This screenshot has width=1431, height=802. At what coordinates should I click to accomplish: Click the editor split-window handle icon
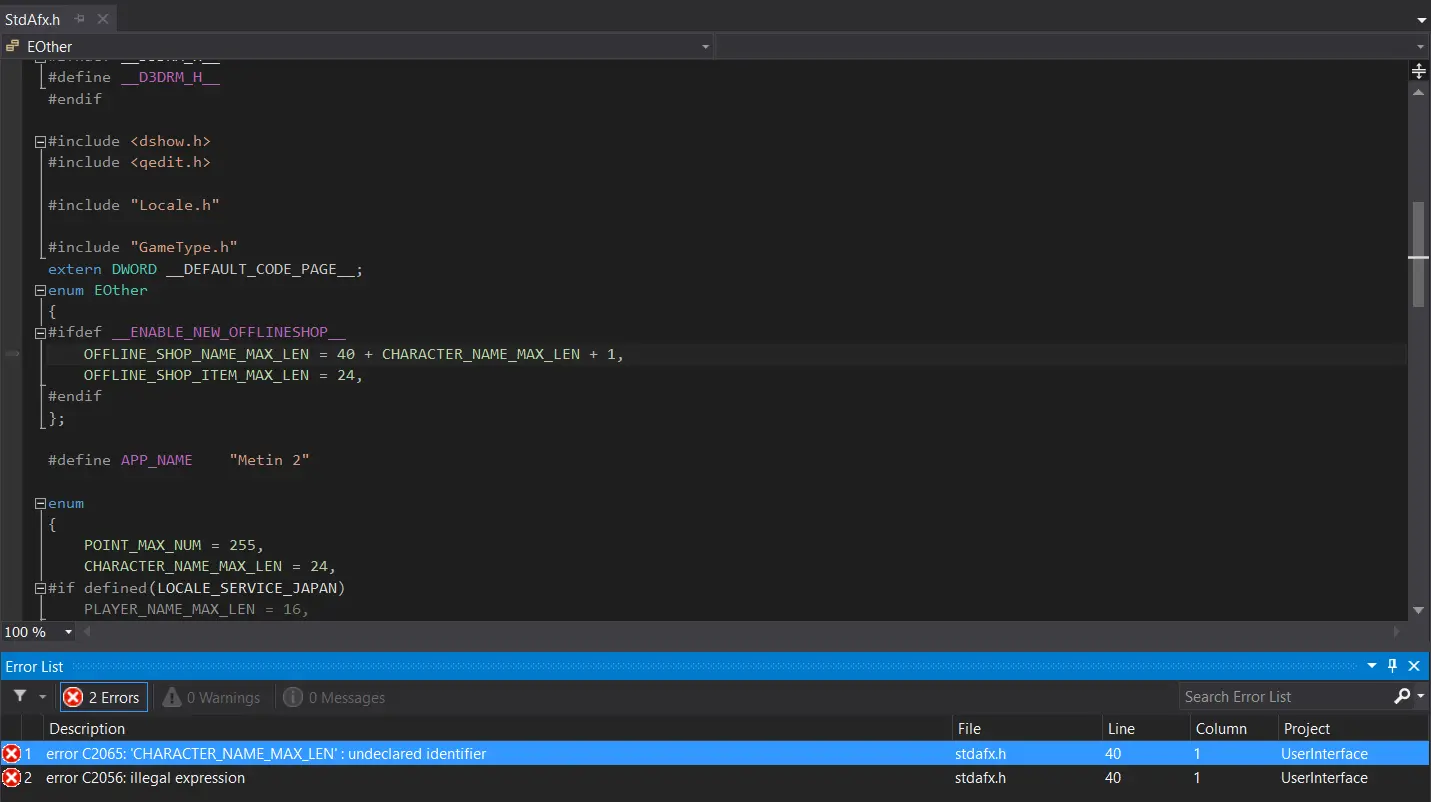1418,71
